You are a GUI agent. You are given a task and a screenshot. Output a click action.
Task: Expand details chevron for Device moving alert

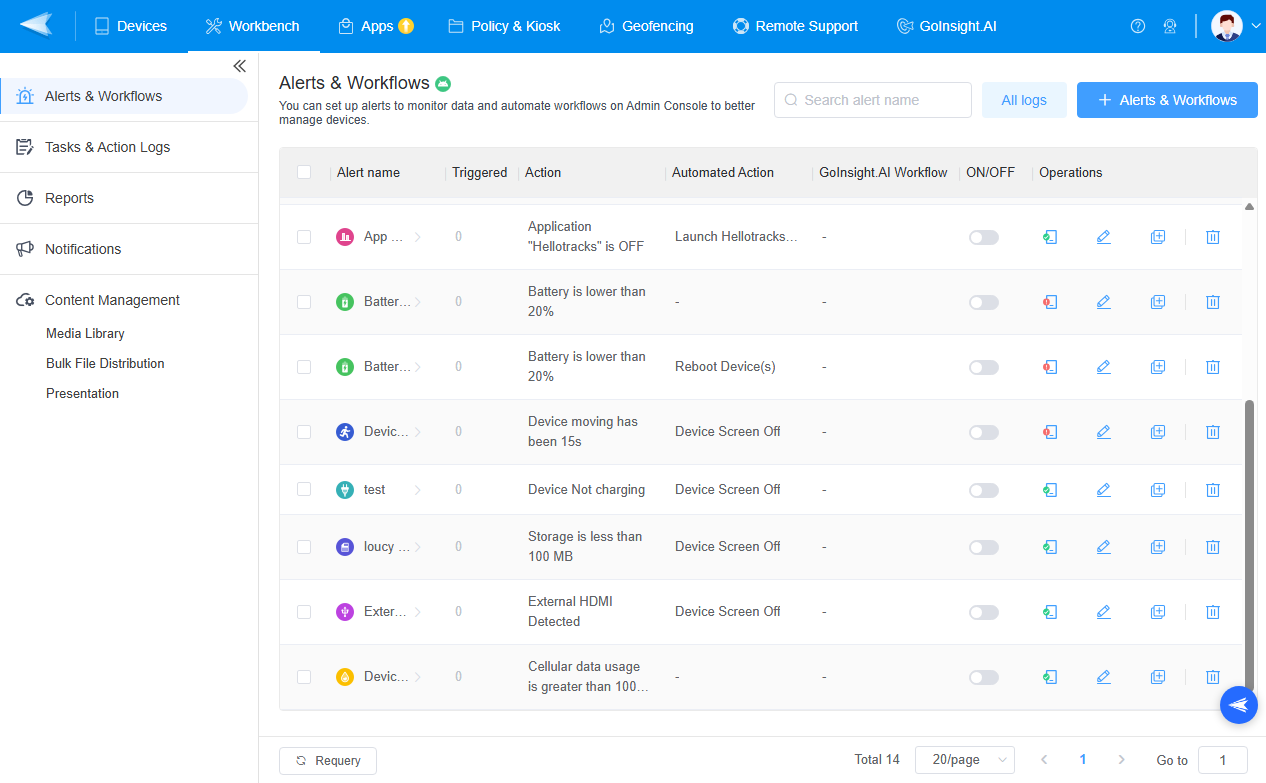tap(418, 432)
